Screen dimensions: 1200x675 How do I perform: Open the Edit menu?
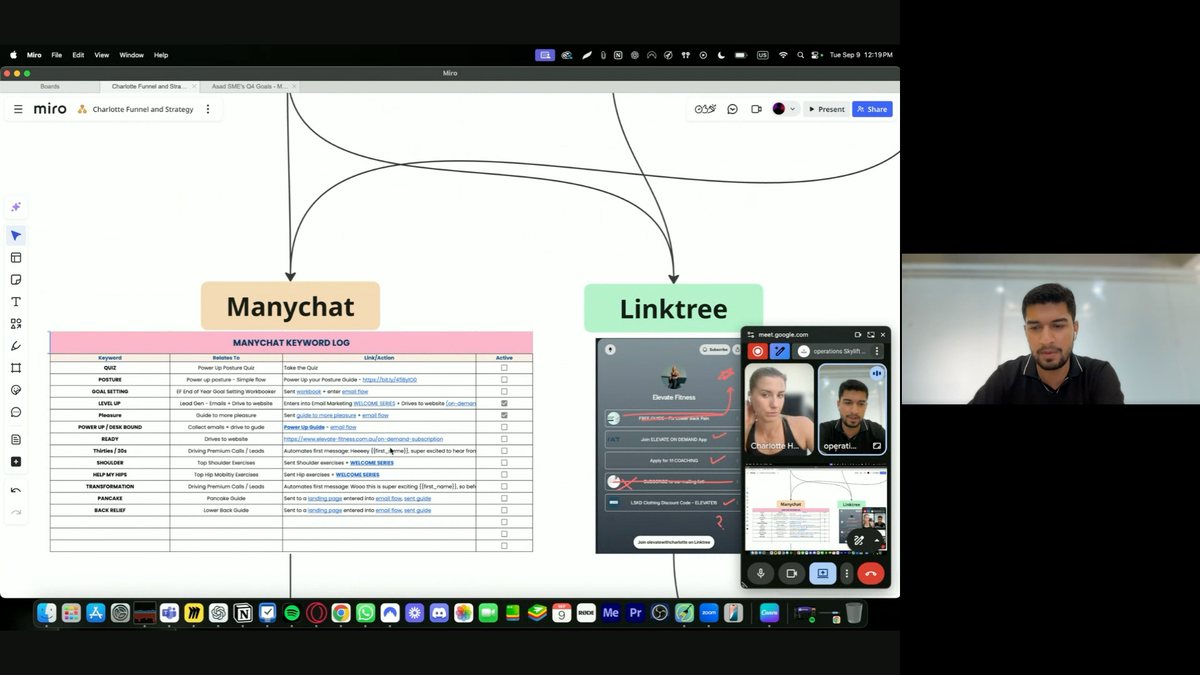78,55
